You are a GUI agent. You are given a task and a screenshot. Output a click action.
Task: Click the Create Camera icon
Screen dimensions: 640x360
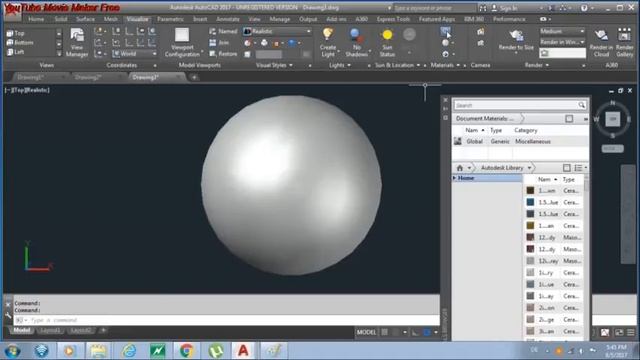tap(480, 32)
